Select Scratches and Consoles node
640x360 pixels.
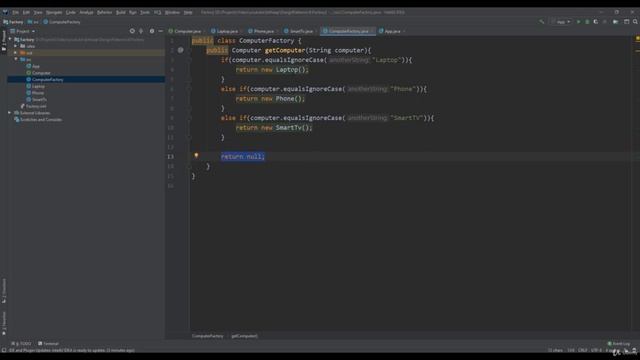[x=38, y=120]
